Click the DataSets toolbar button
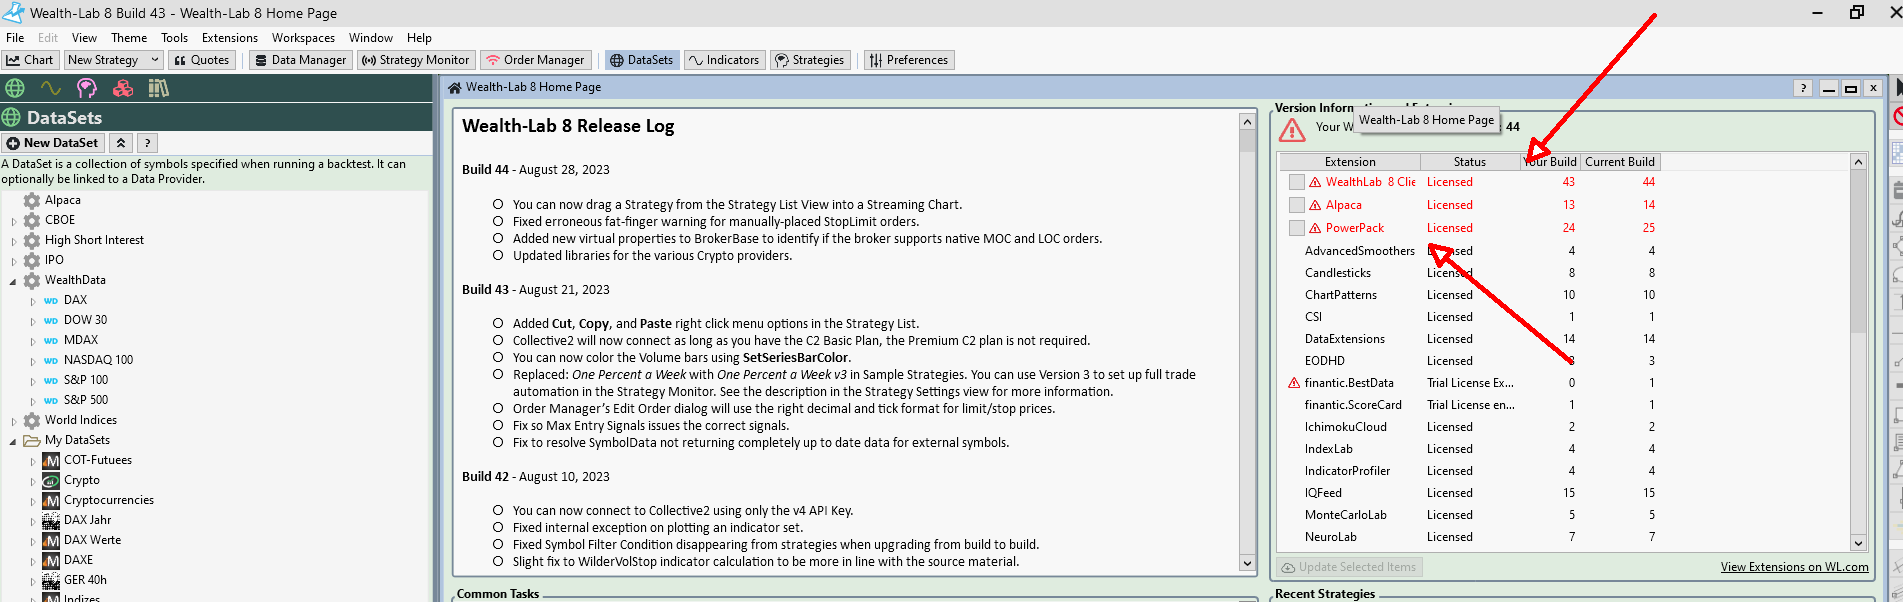 pyautogui.click(x=641, y=60)
